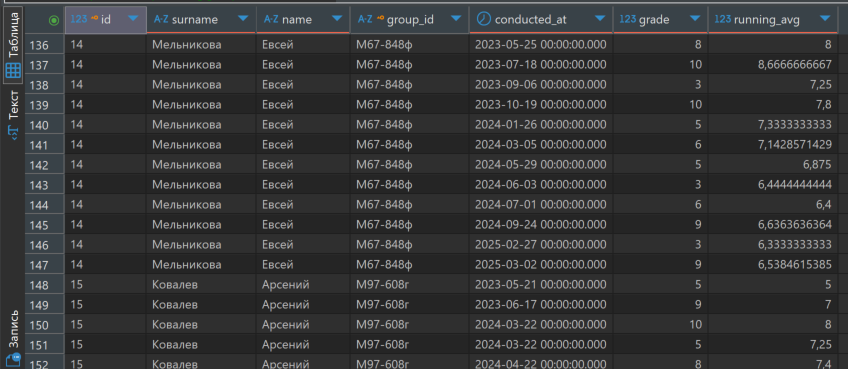Click date cell 2023-06-17 00:00:00.000
Screen dimensions: 848x369
click(541, 305)
